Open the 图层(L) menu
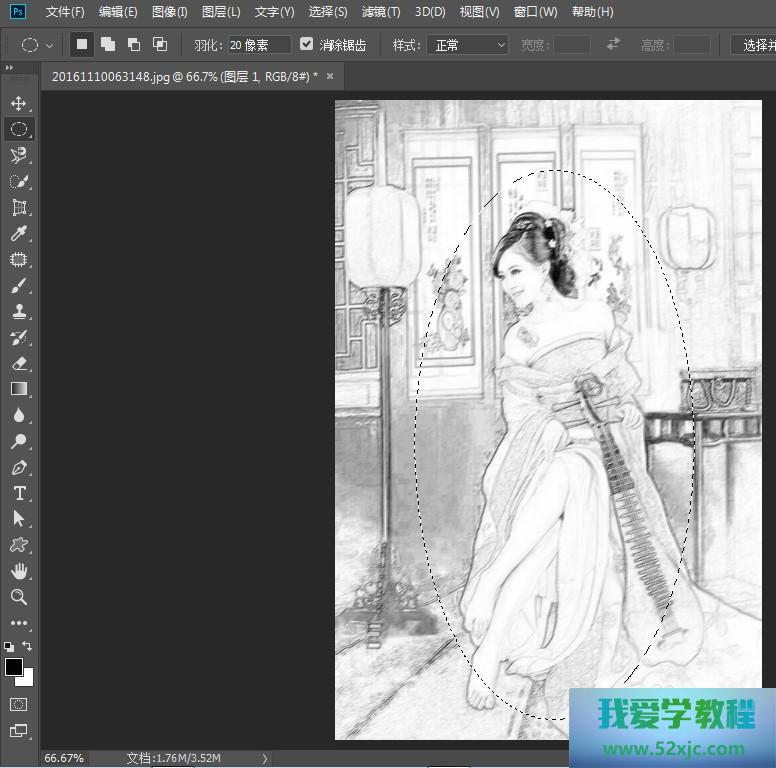Viewport: 776px width, 768px height. 221,12
